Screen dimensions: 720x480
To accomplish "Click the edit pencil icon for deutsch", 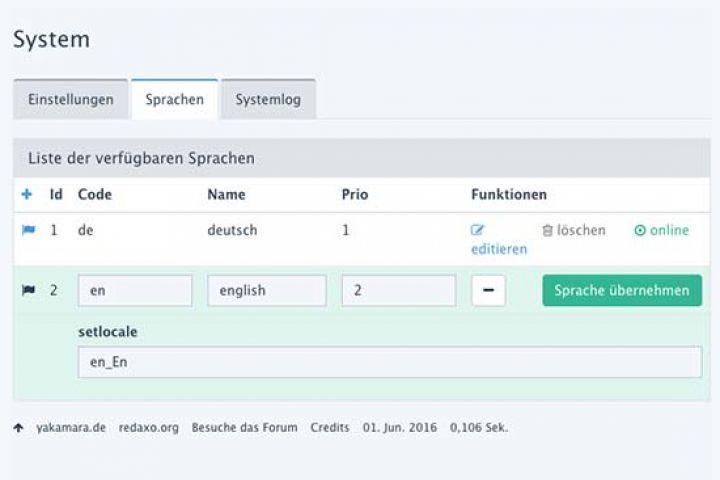I will [x=478, y=230].
